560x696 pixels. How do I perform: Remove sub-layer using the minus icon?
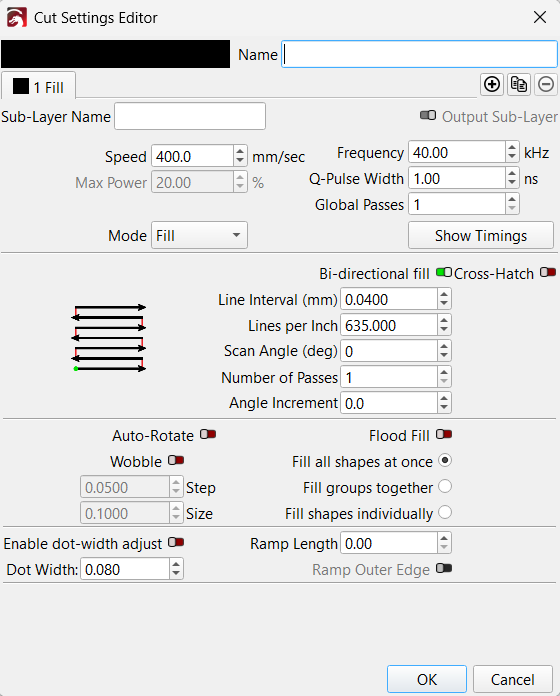[546, 84]
